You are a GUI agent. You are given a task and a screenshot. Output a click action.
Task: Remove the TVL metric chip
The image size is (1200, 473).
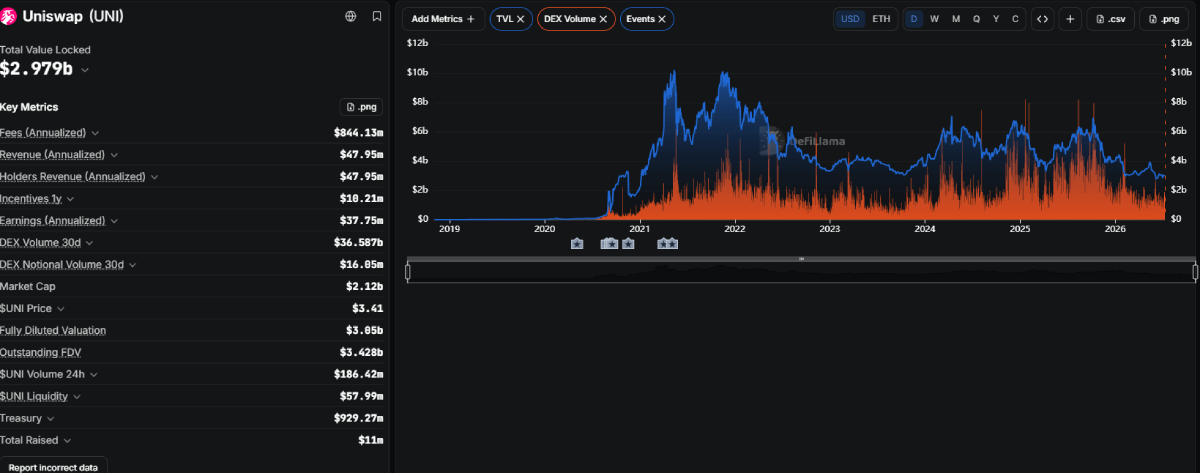click(x=520, y=19)
